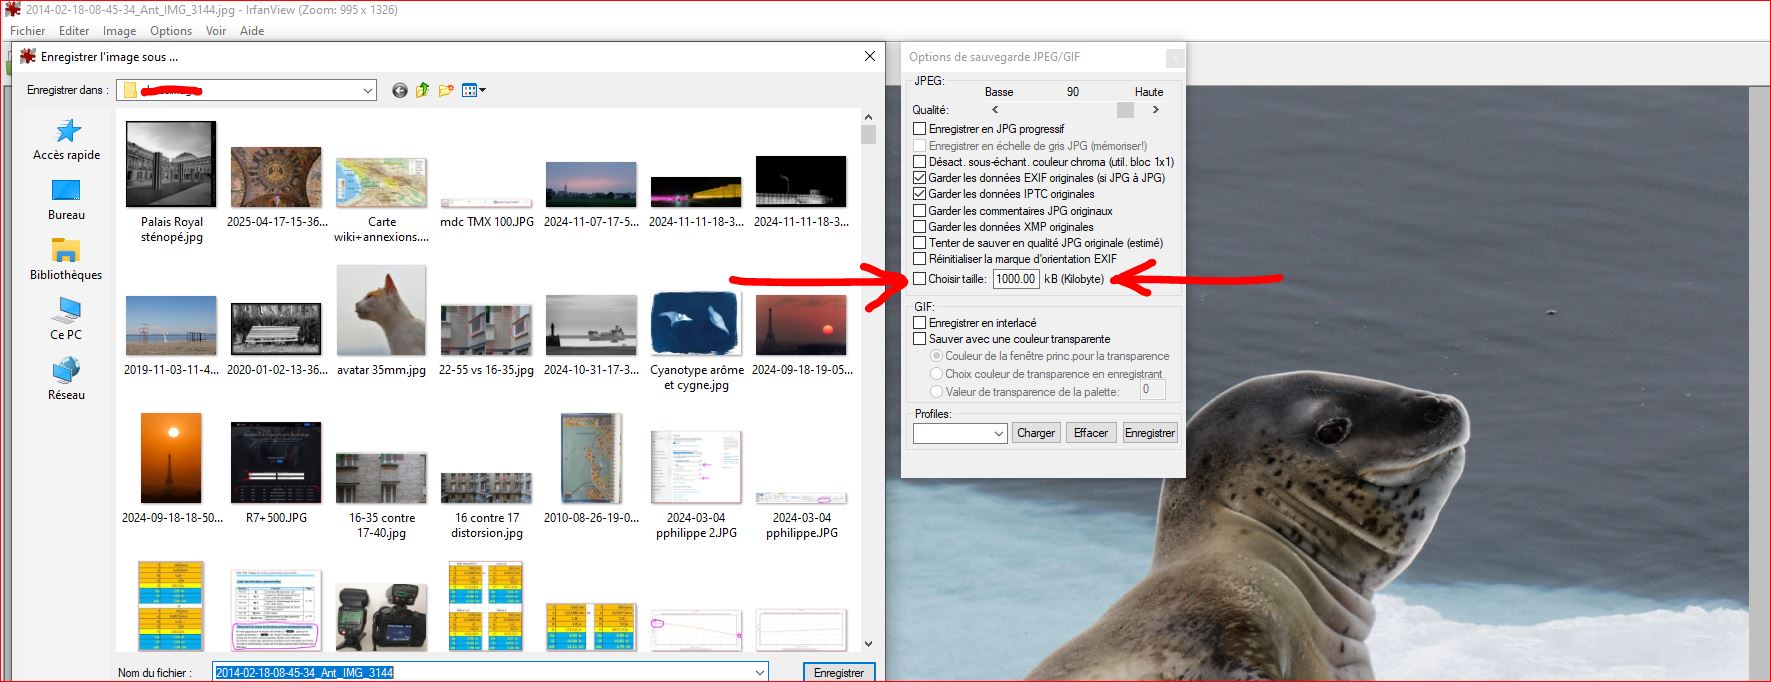Screen dimensions: 1771x682
Task: Open the Profiles dropdown list
Action: [998, 433]
